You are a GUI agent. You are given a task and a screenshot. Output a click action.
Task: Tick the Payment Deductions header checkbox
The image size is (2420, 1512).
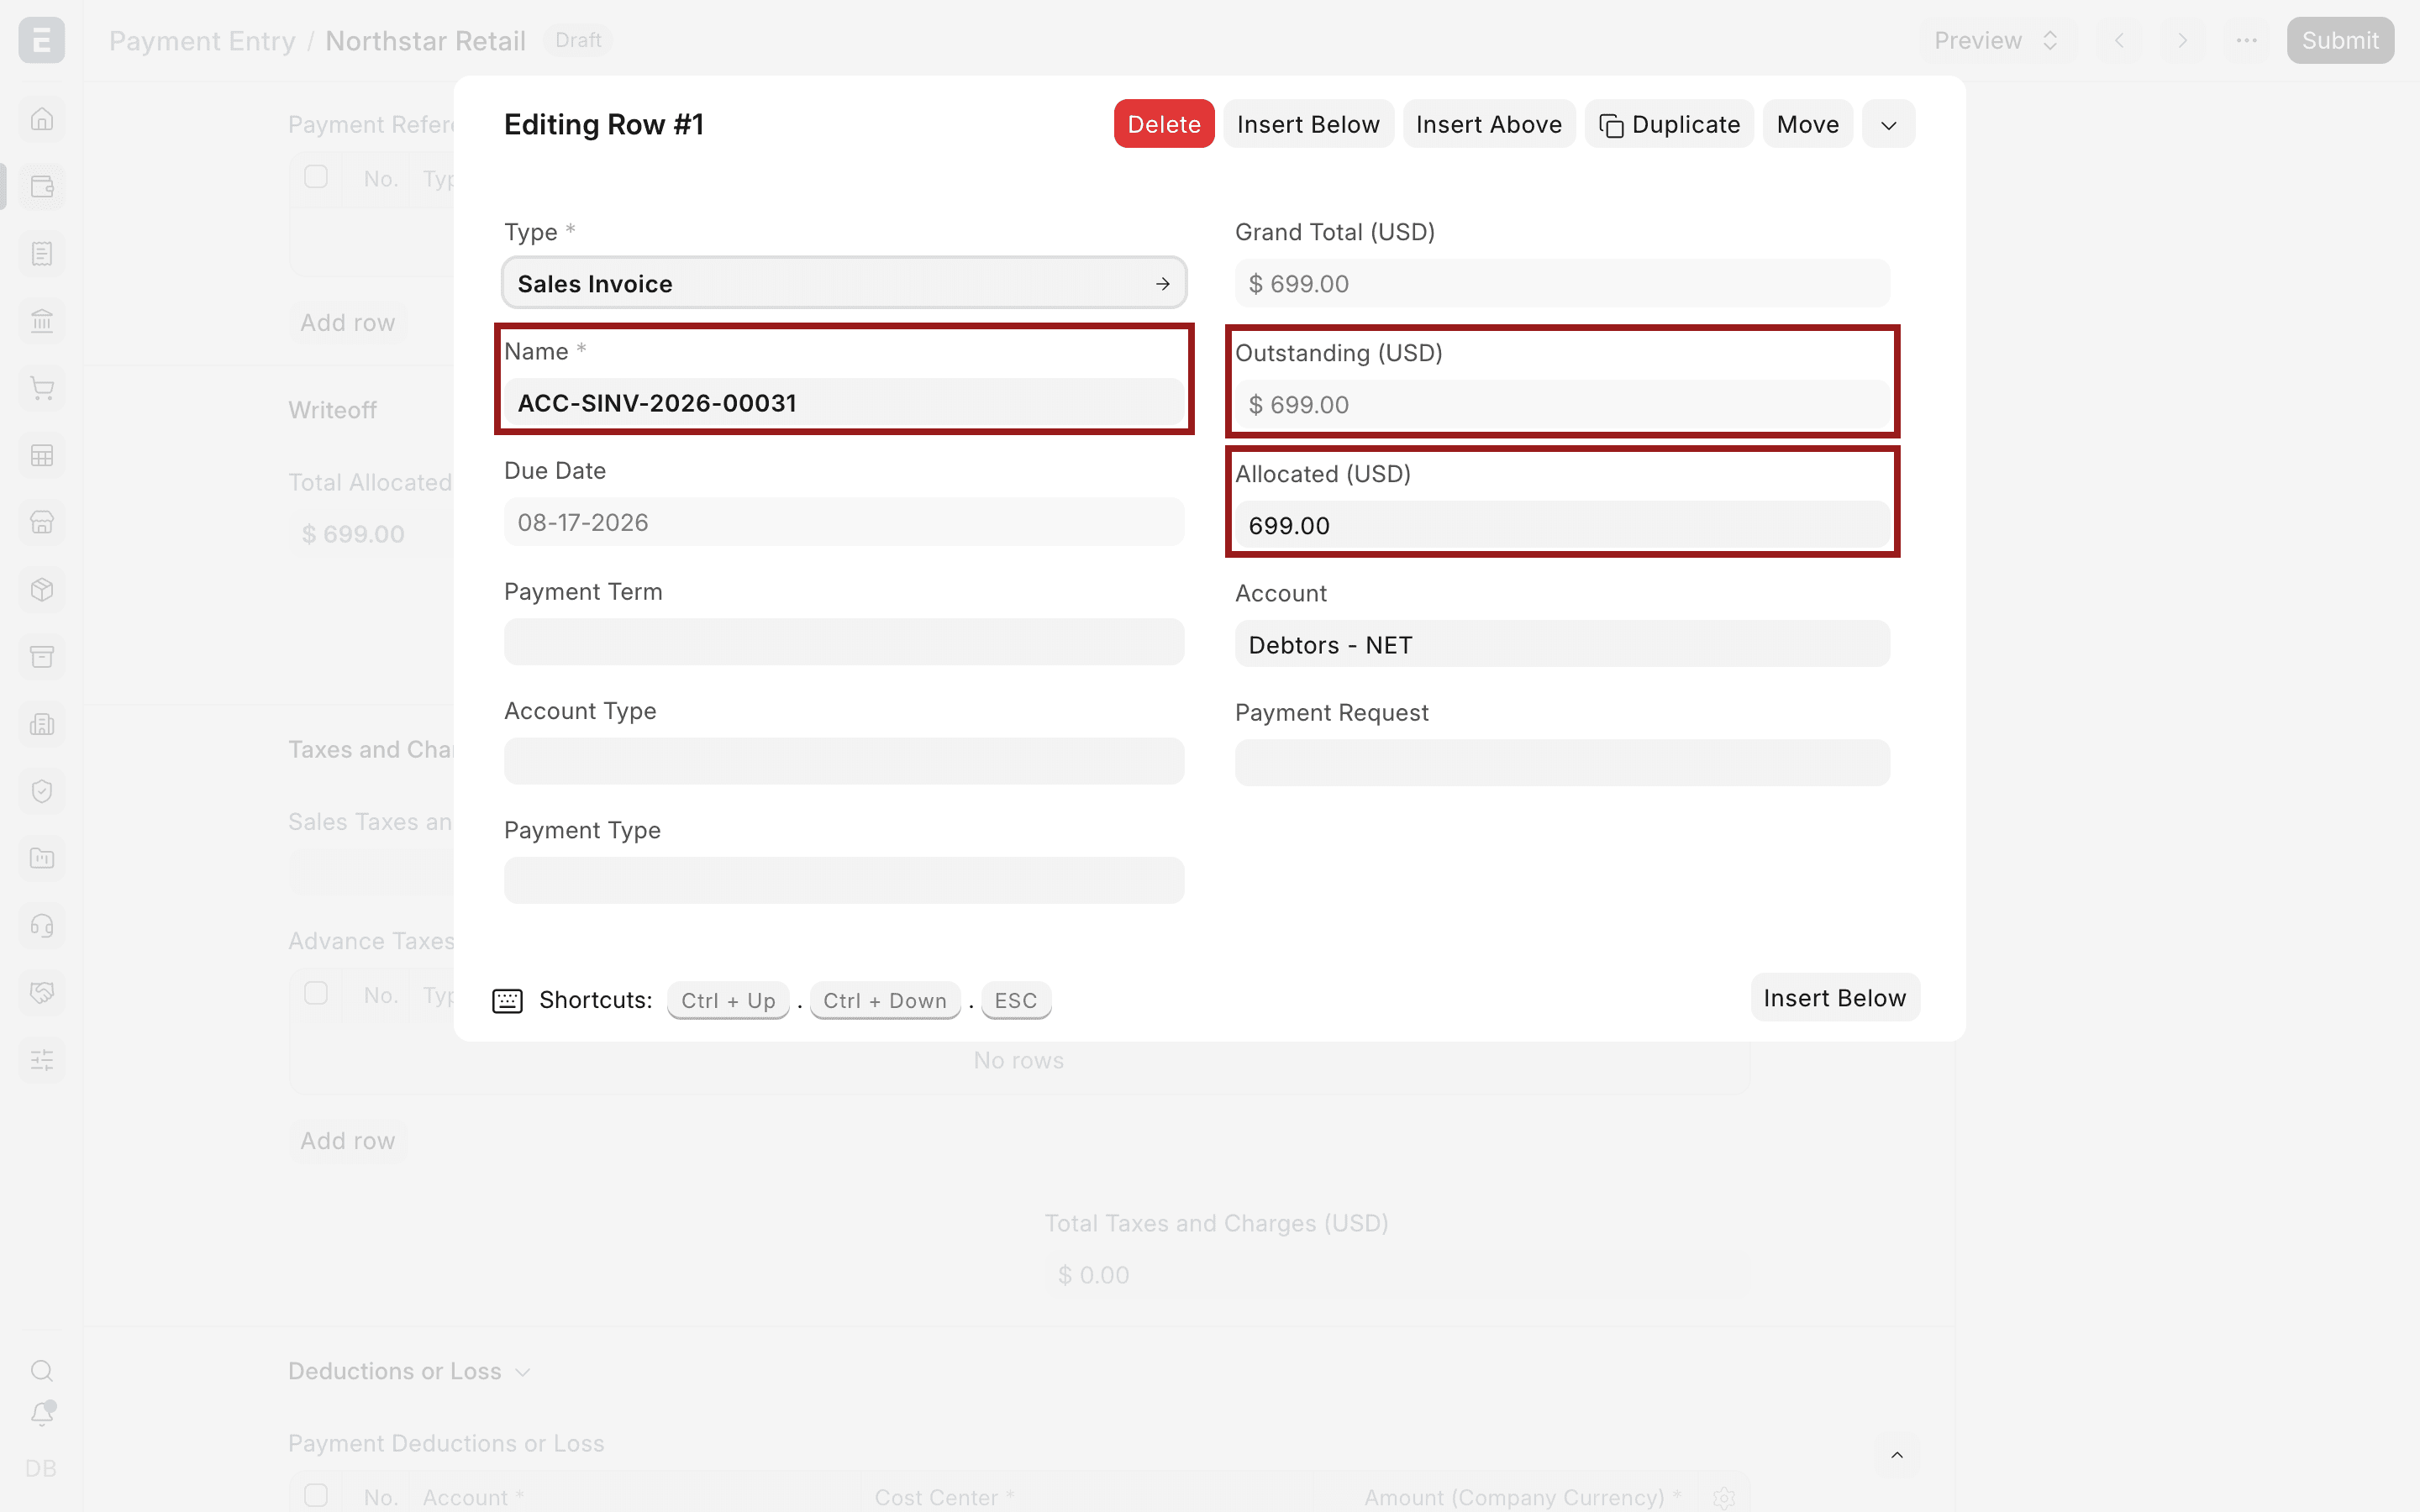coord(316,1495)
